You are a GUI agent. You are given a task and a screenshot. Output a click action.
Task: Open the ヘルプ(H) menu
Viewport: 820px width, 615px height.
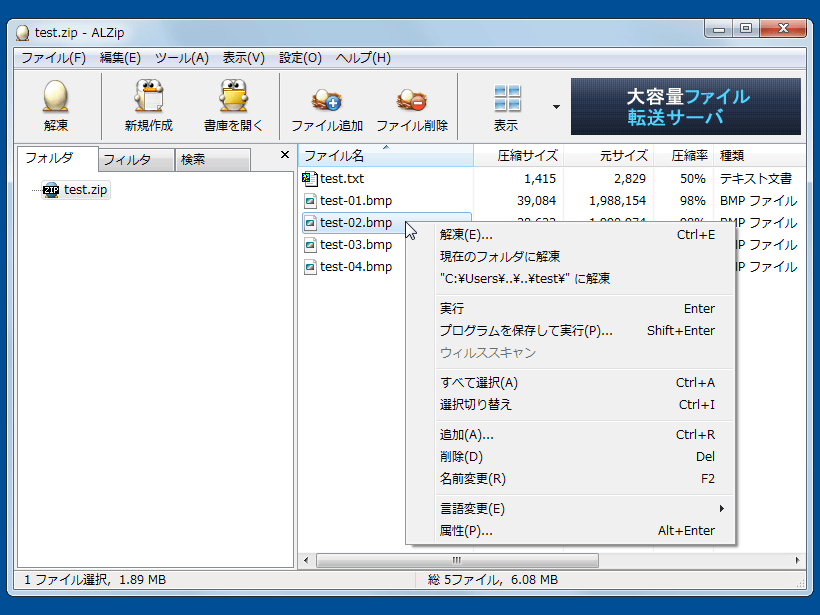(x=363, y=58)
